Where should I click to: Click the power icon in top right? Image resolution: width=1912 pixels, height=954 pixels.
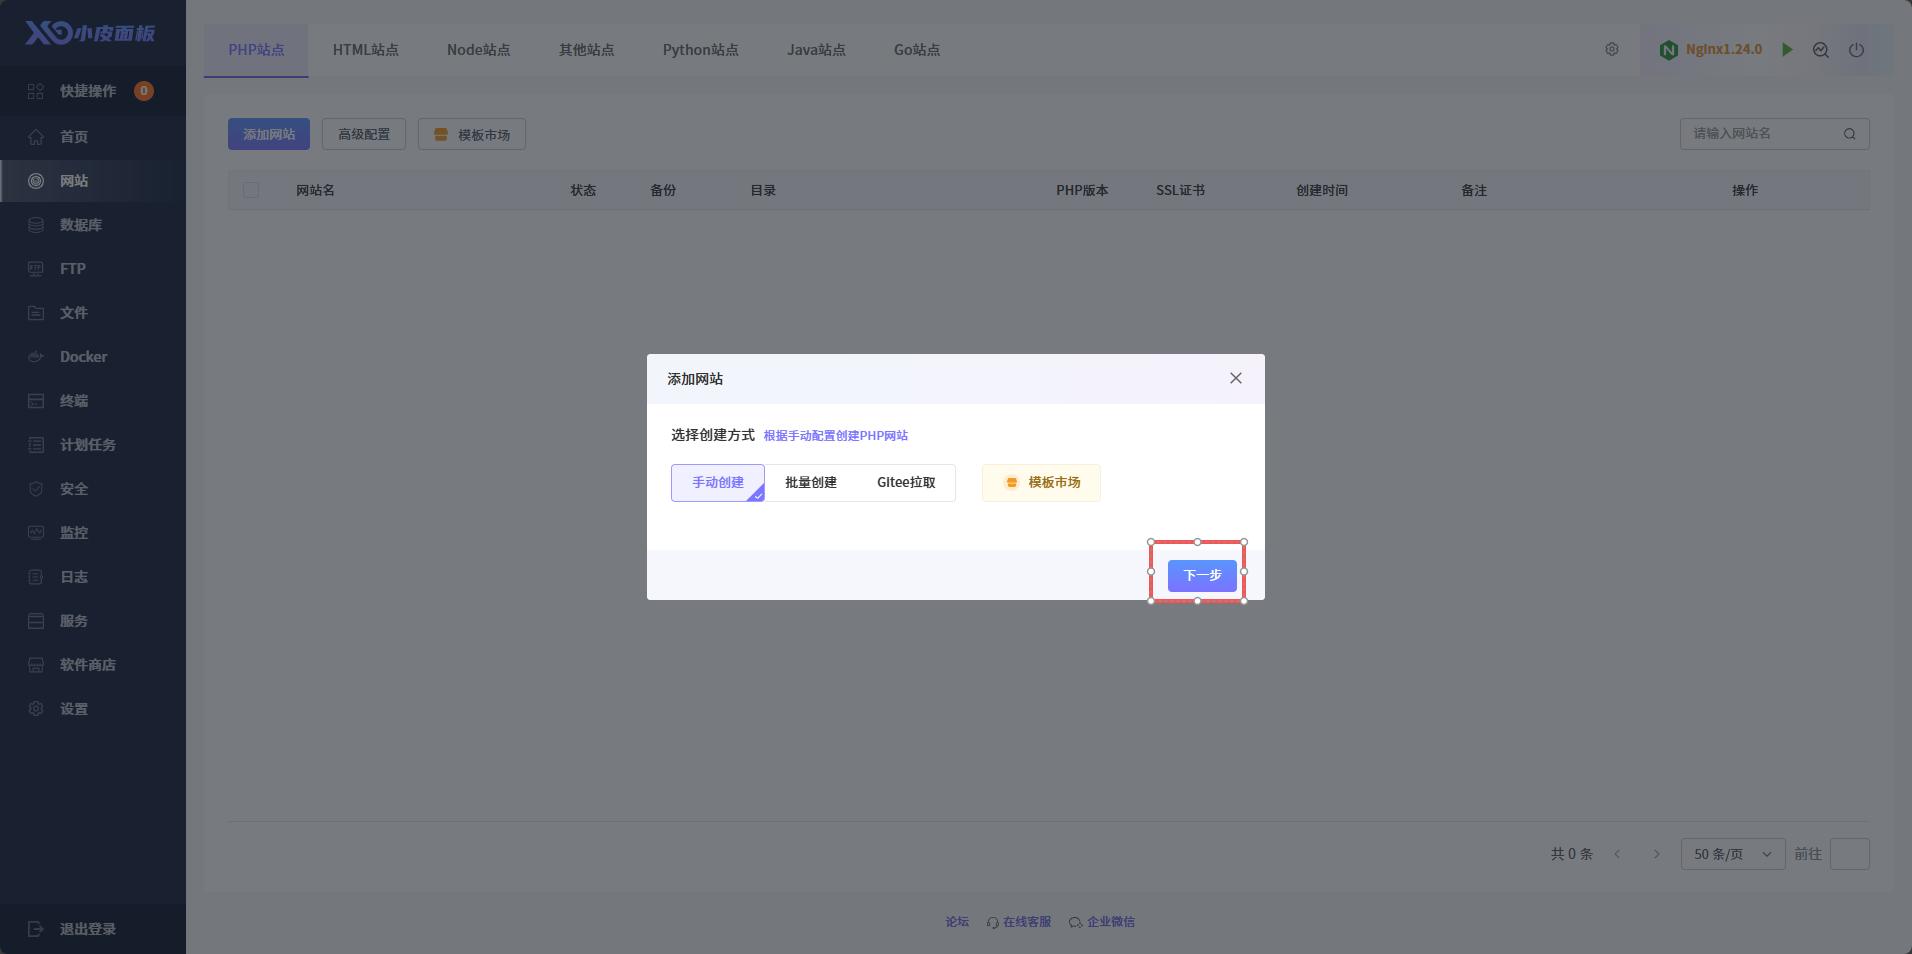point(1856,50)
